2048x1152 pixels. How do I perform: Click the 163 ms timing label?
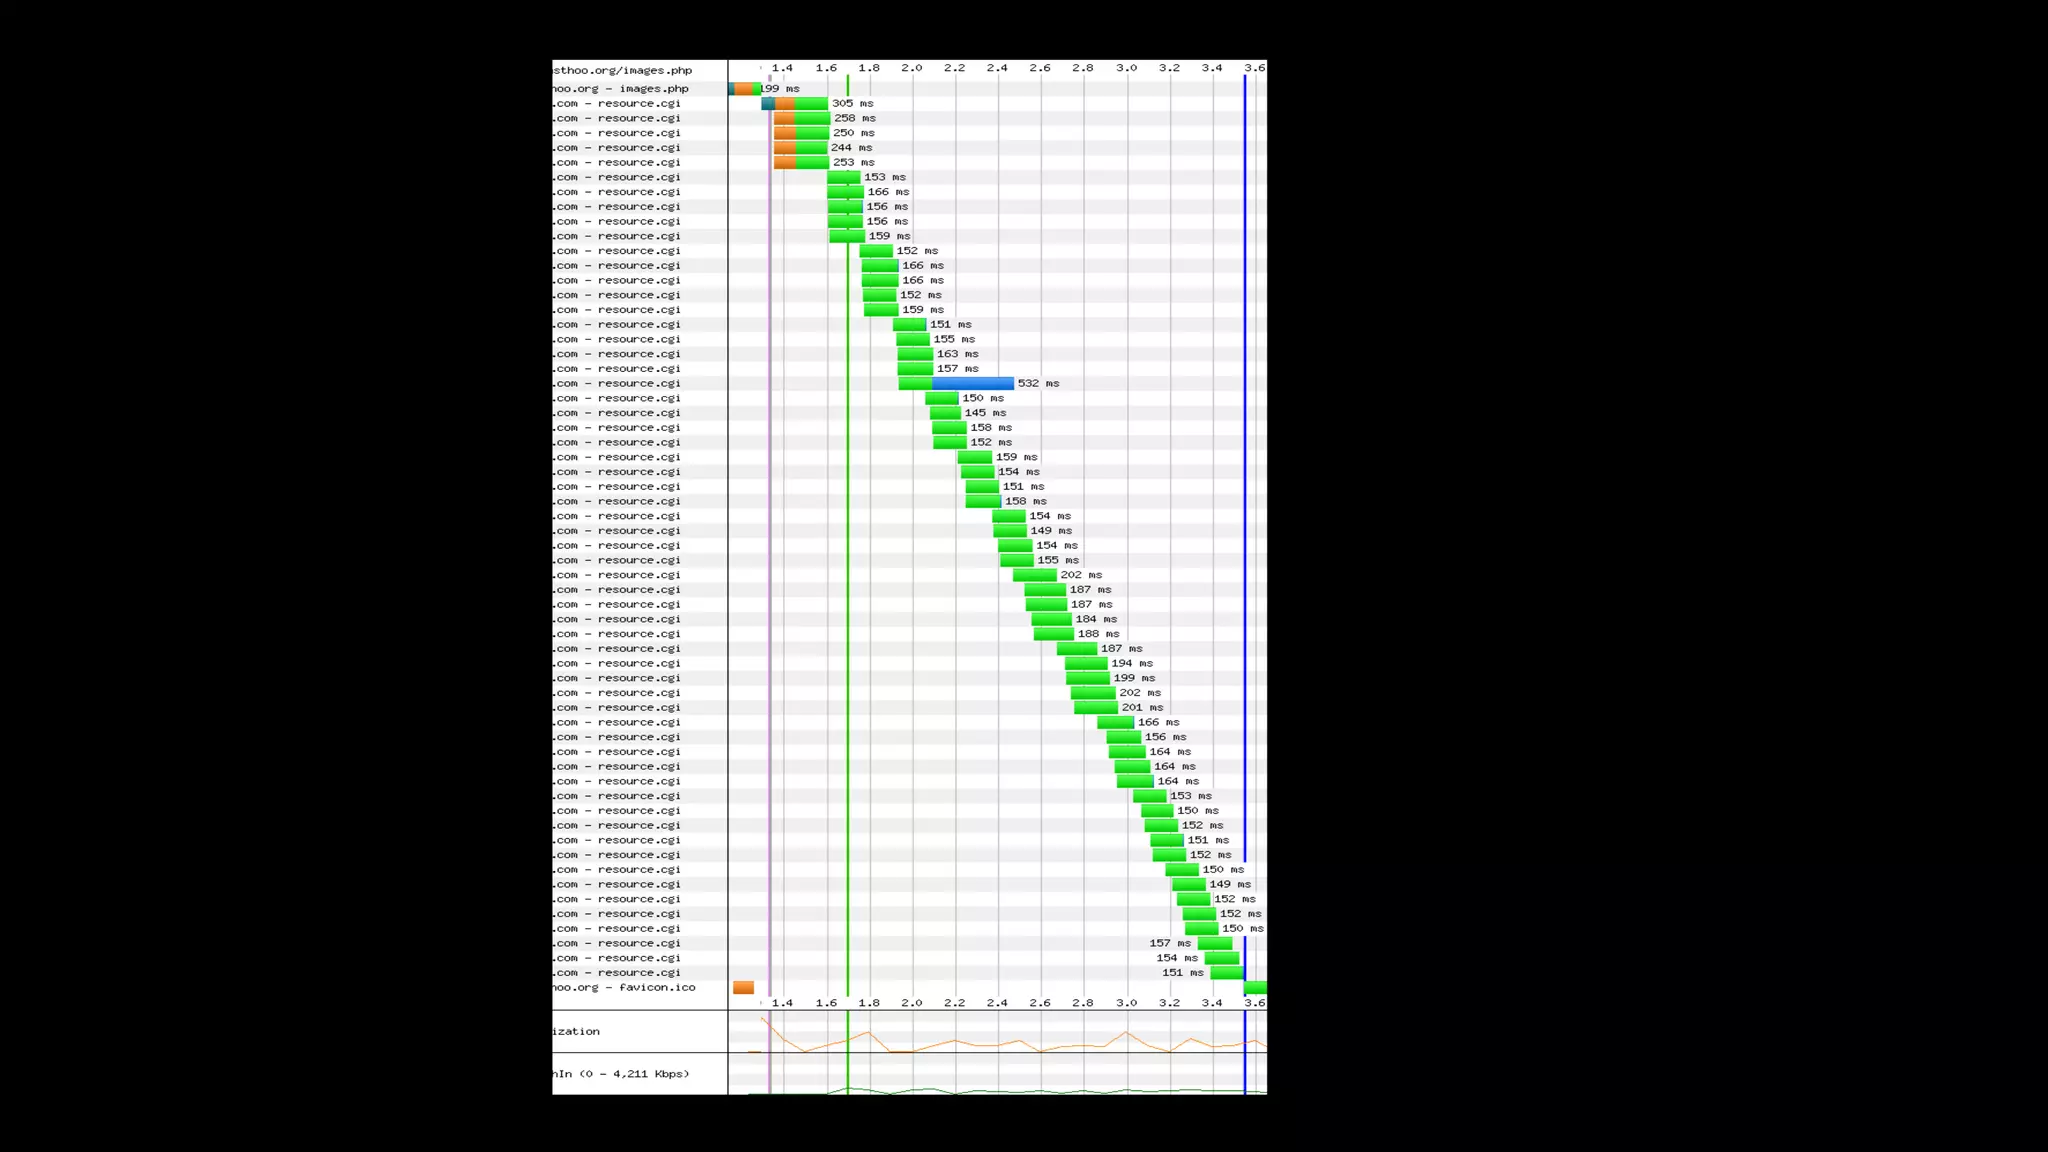pyautogui.click(x=957, y=354)
